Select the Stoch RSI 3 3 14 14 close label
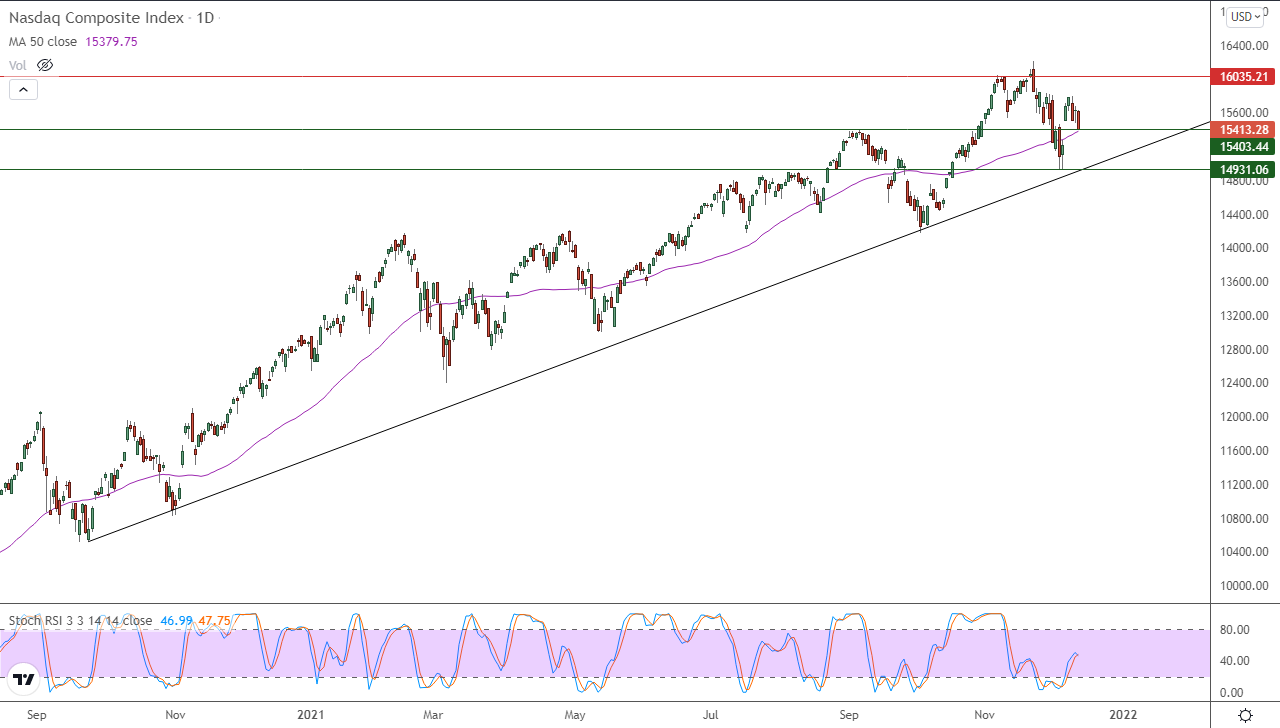Viewport: 1280px width, 728px height. (80, 620)
